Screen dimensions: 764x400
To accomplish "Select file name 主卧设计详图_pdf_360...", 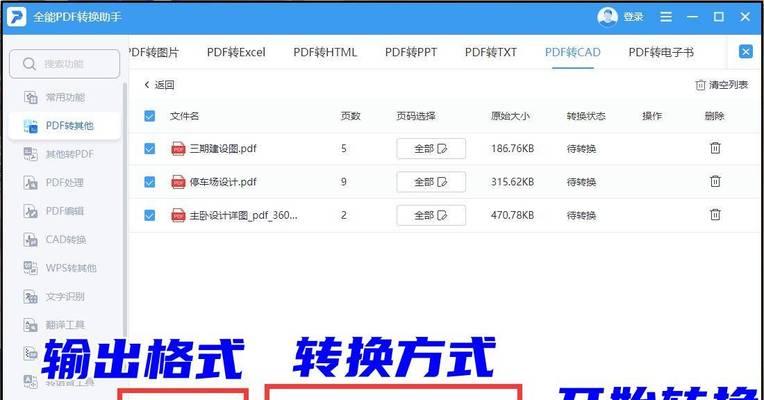I will pos(243,215).
